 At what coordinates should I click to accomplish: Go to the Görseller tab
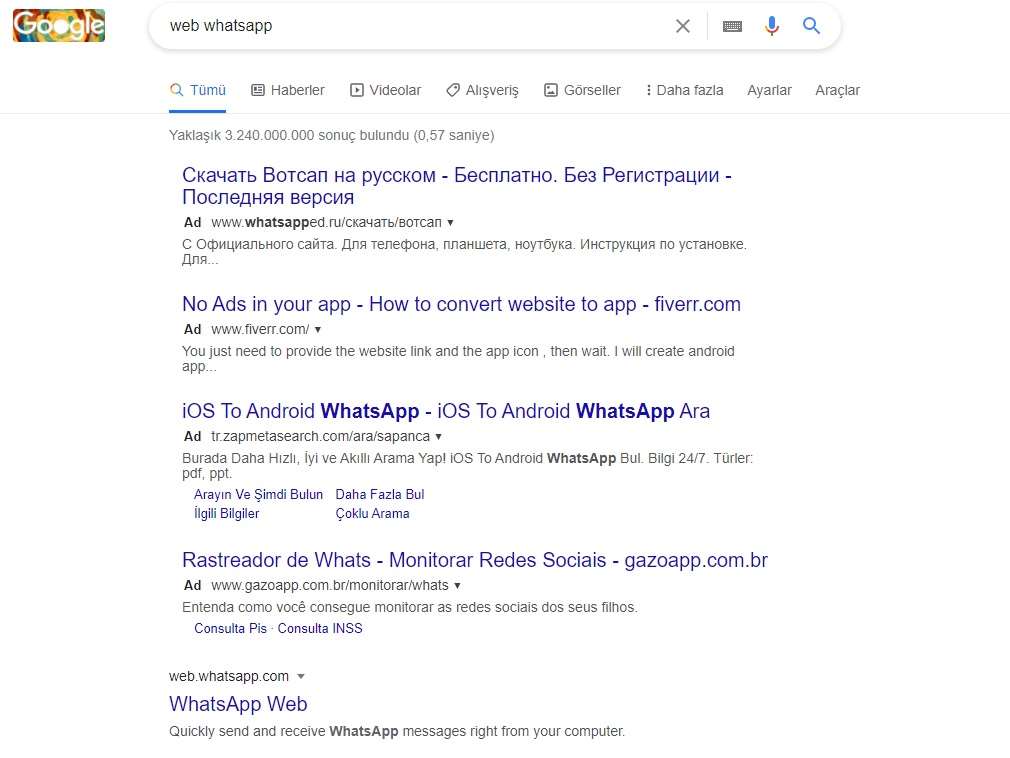click(582, 90)
